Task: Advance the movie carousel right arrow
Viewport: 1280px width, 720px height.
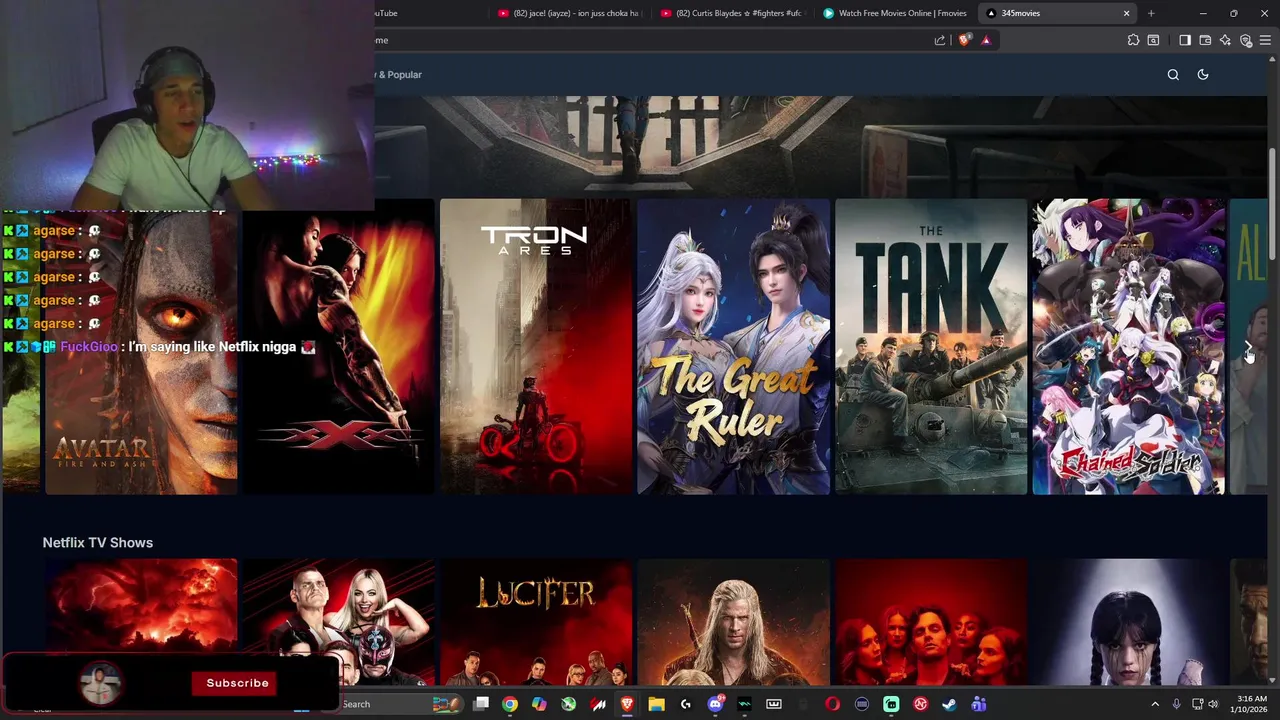Action: [x=1248, y=347]
